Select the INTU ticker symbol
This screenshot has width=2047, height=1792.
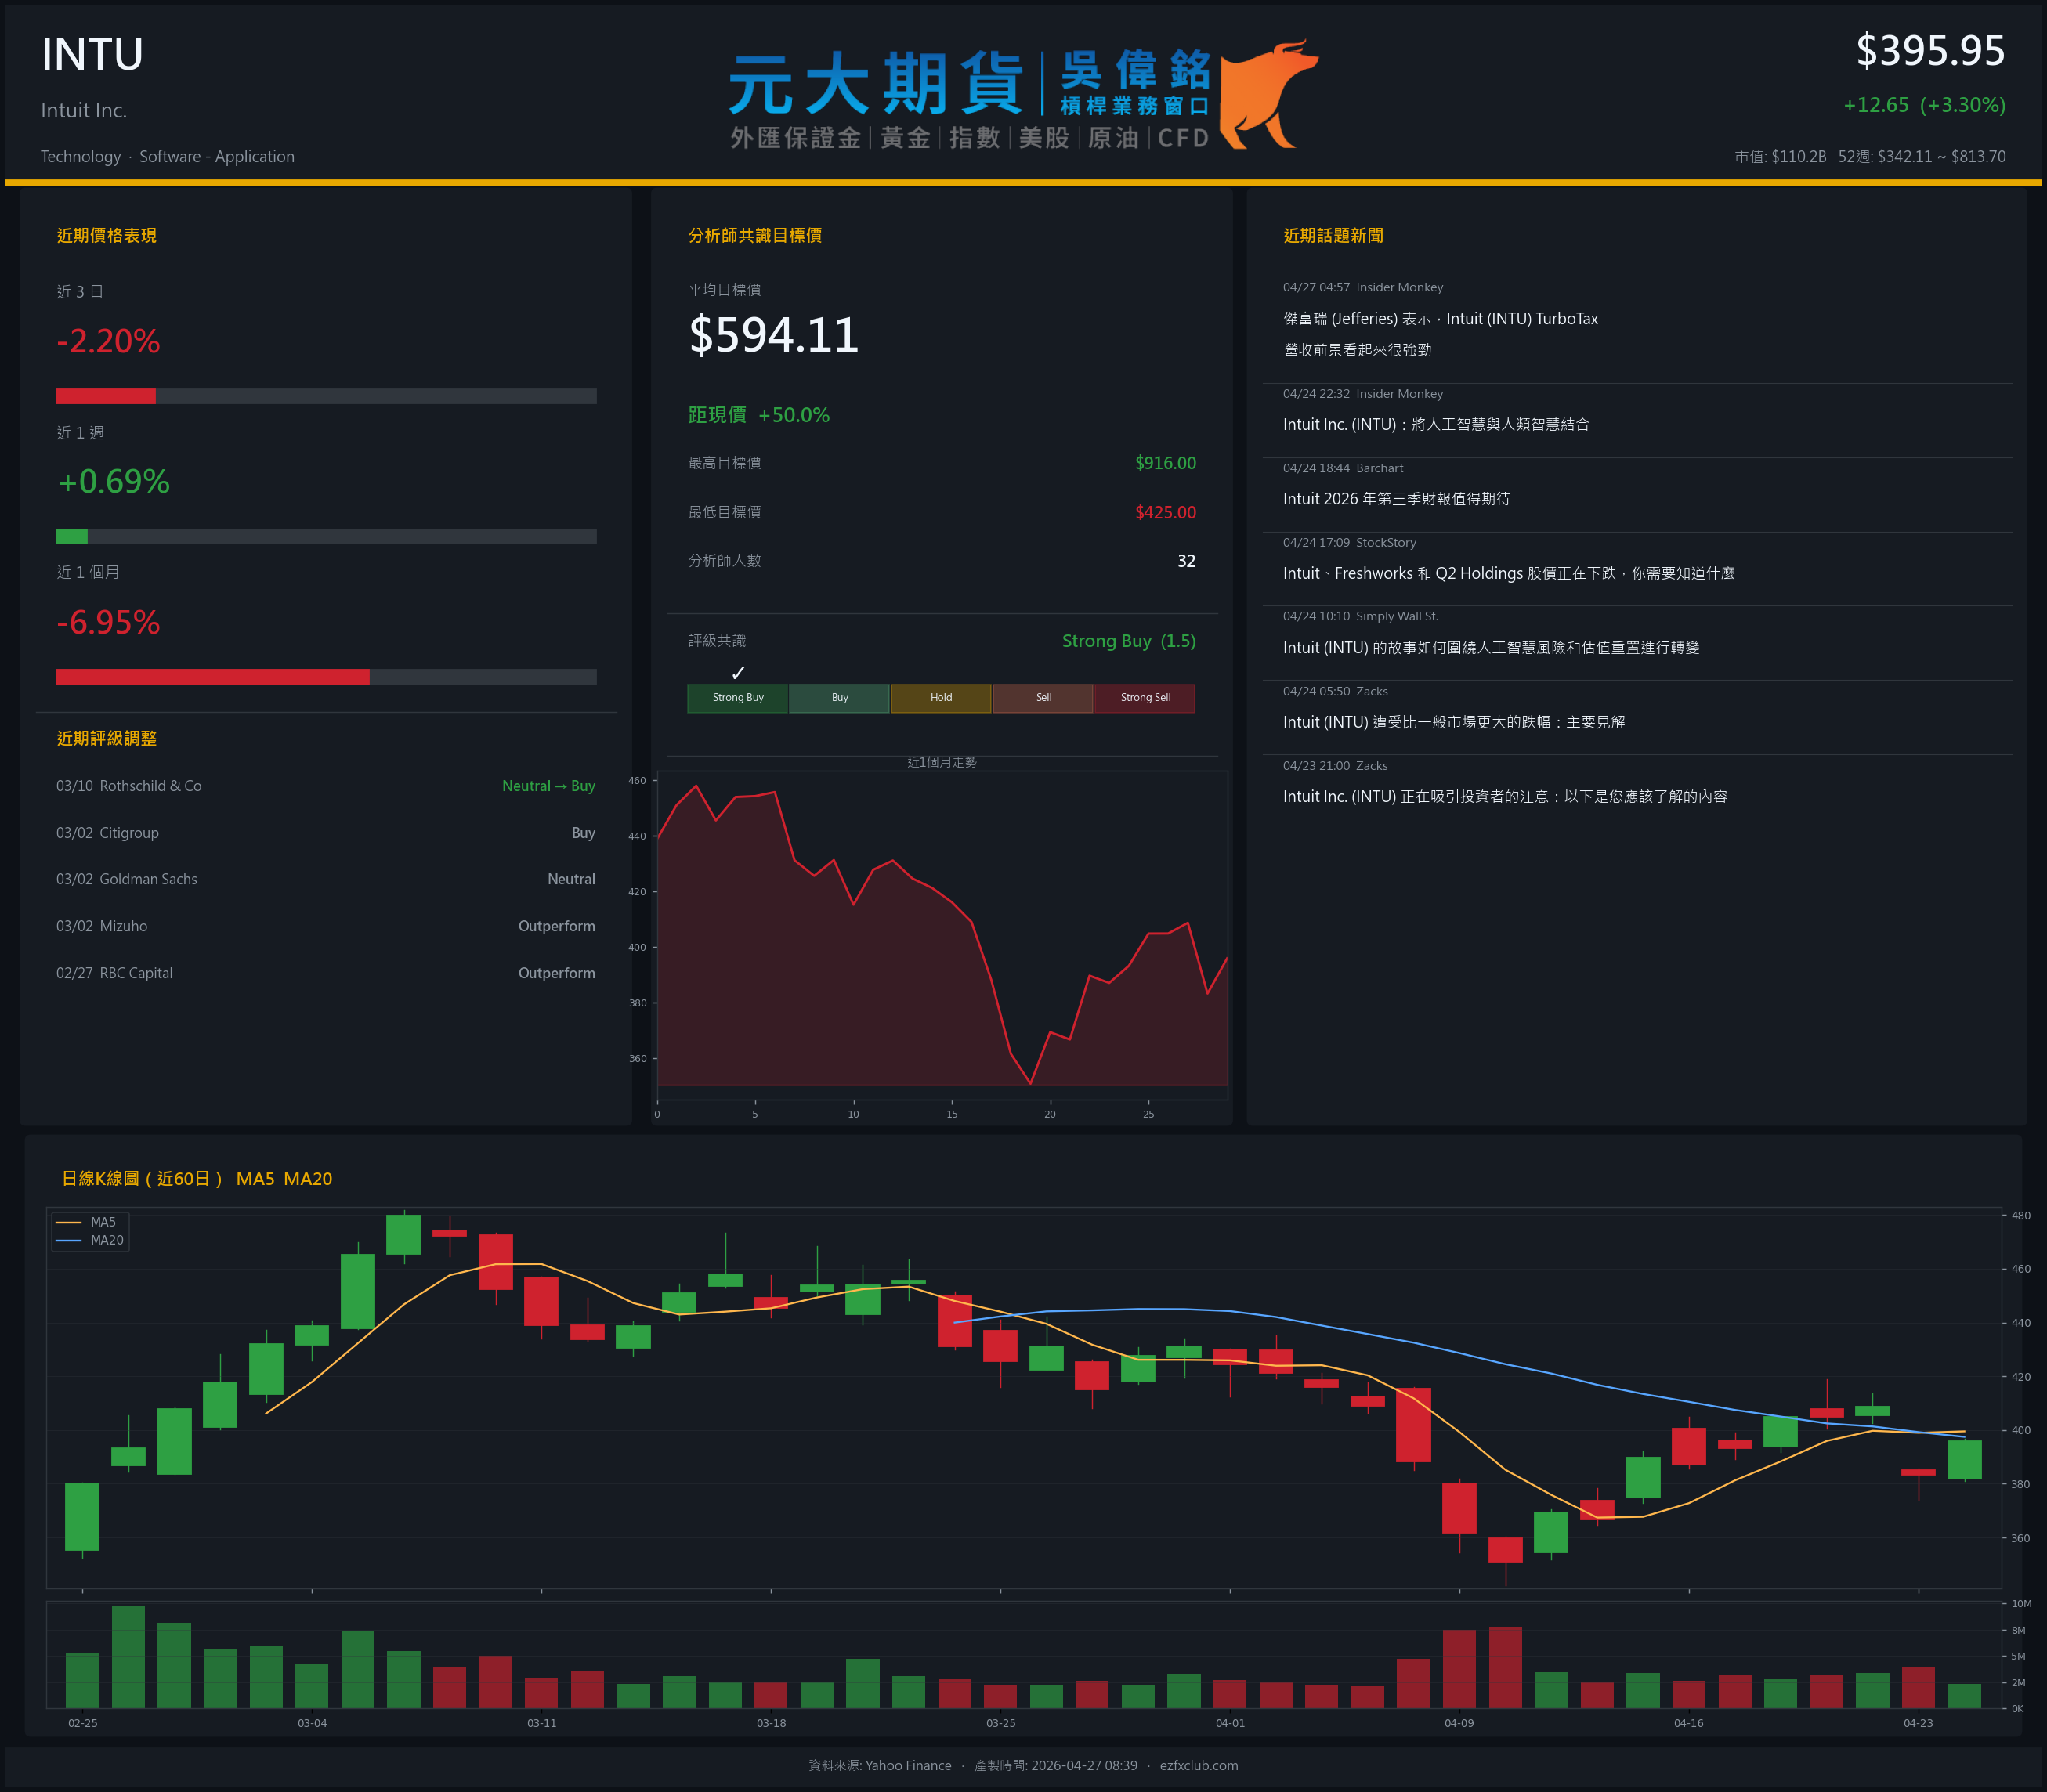click(x=92, y=54)
